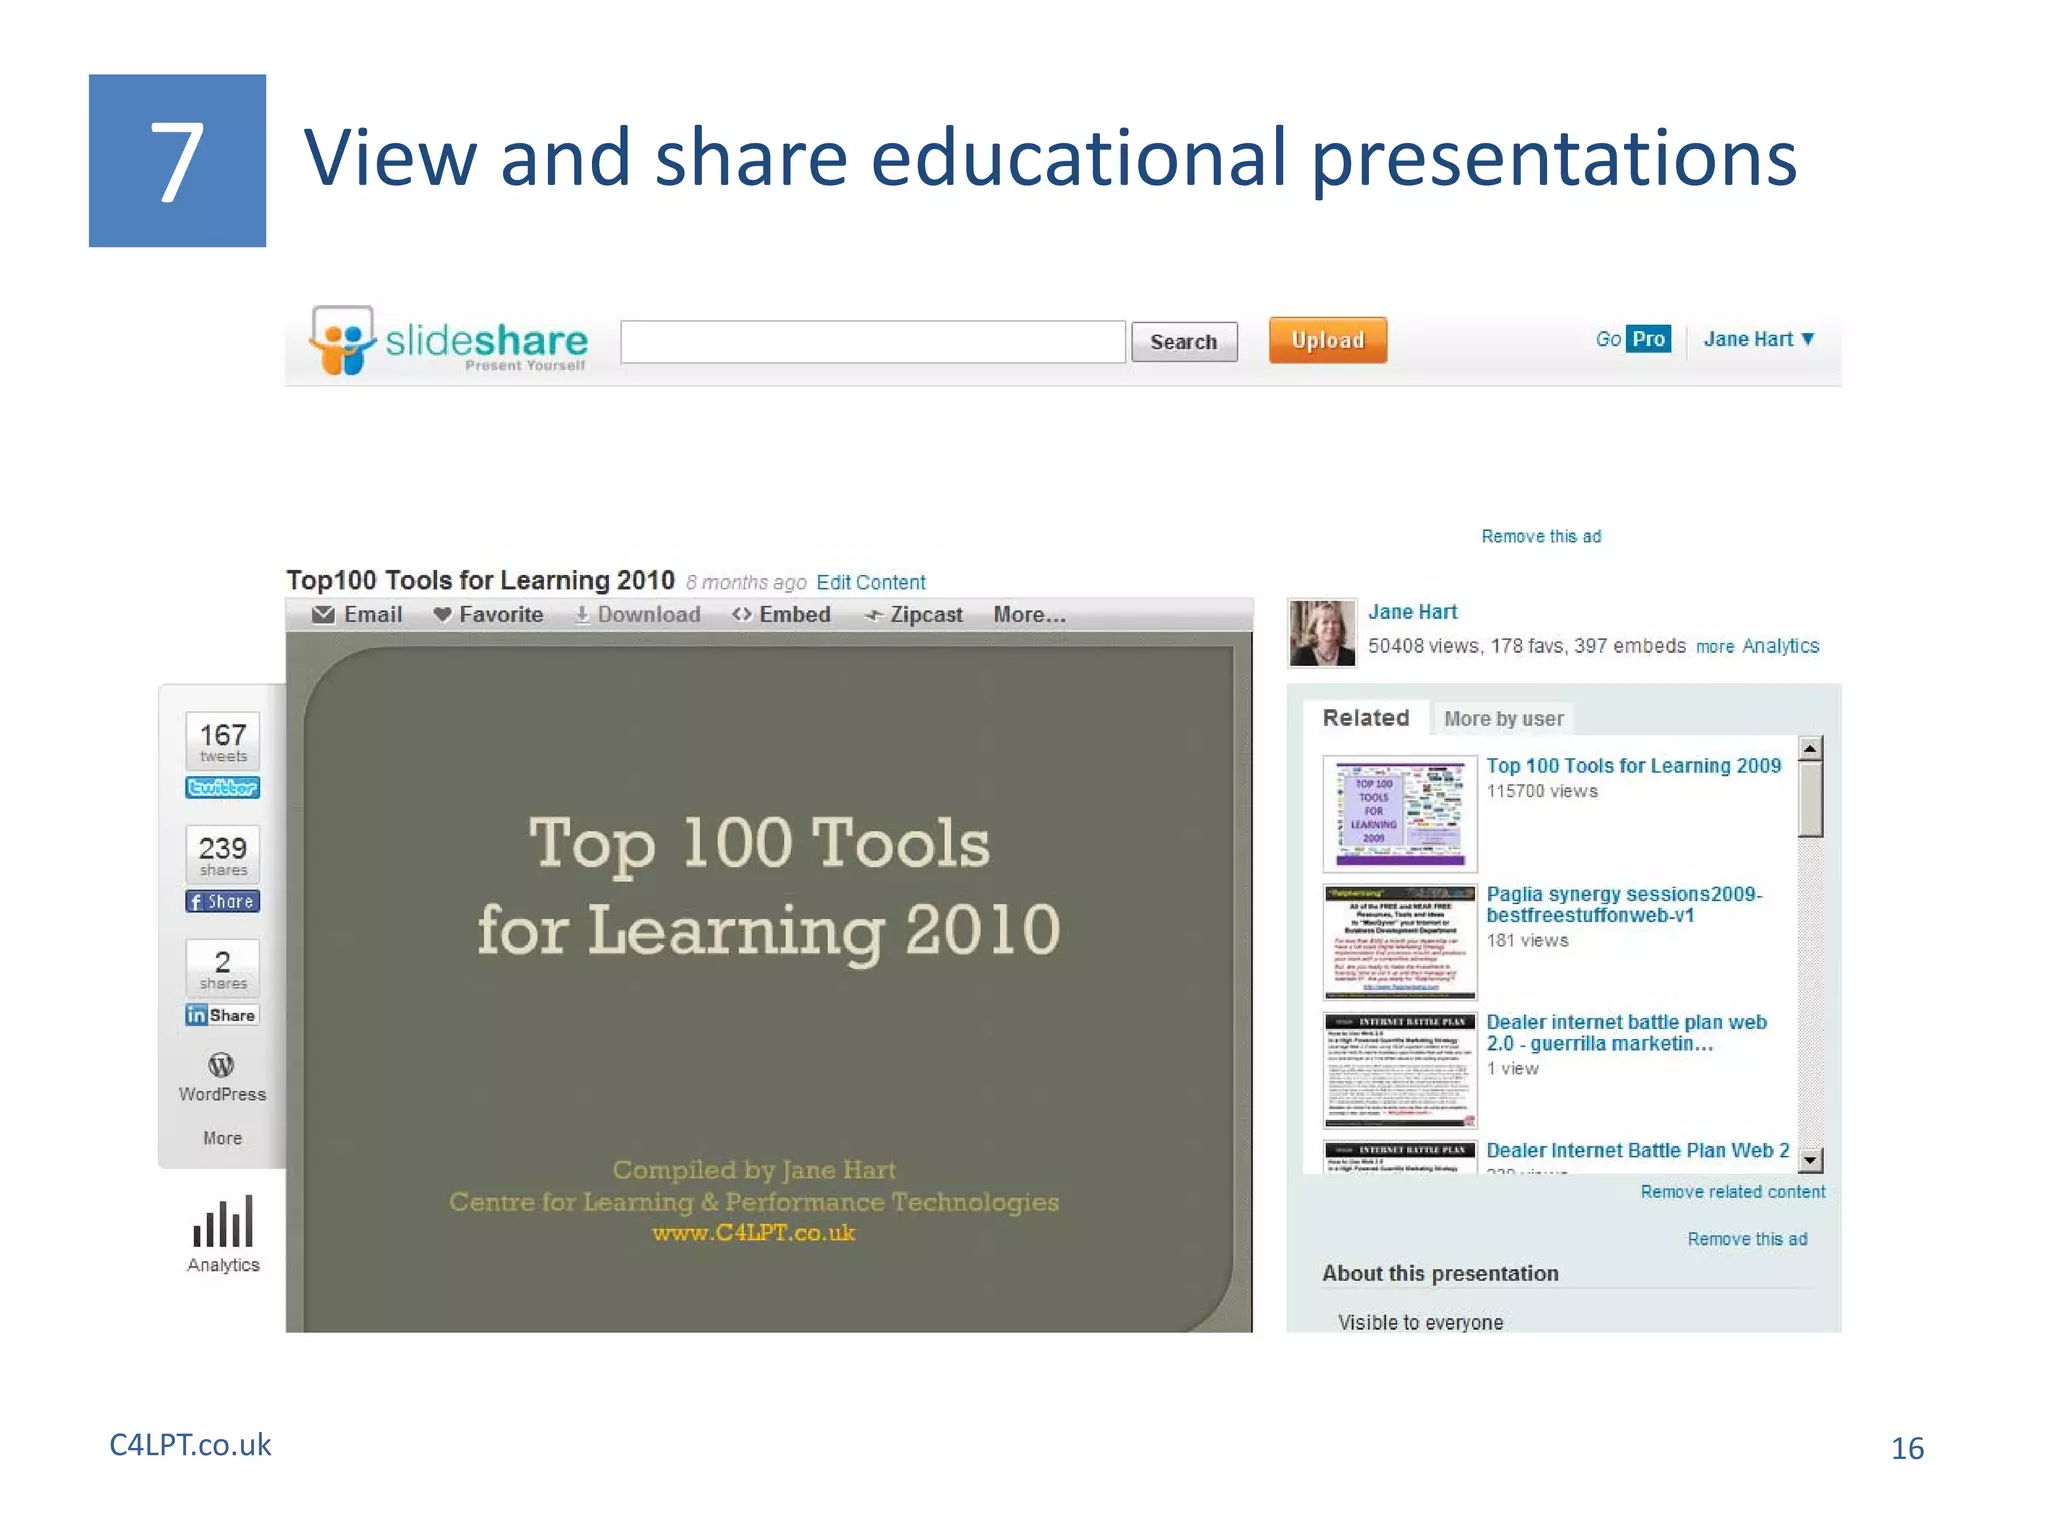Click the Visible to everyone text
The height and width of the screenshot is (1536, 2048).
click(x=1420, y=1322)
